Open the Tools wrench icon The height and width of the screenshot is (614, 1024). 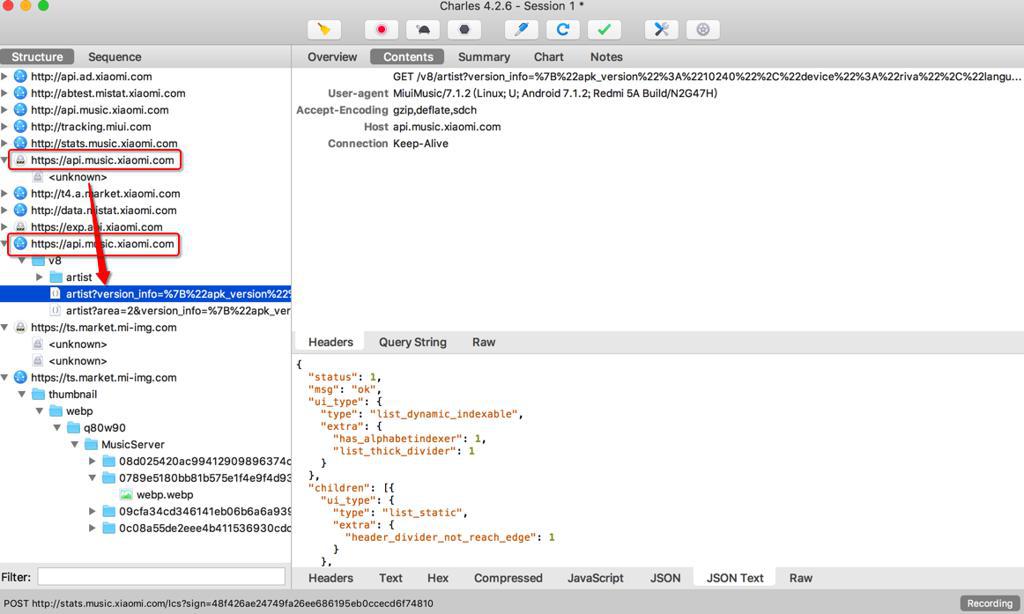tap(661, 29)
